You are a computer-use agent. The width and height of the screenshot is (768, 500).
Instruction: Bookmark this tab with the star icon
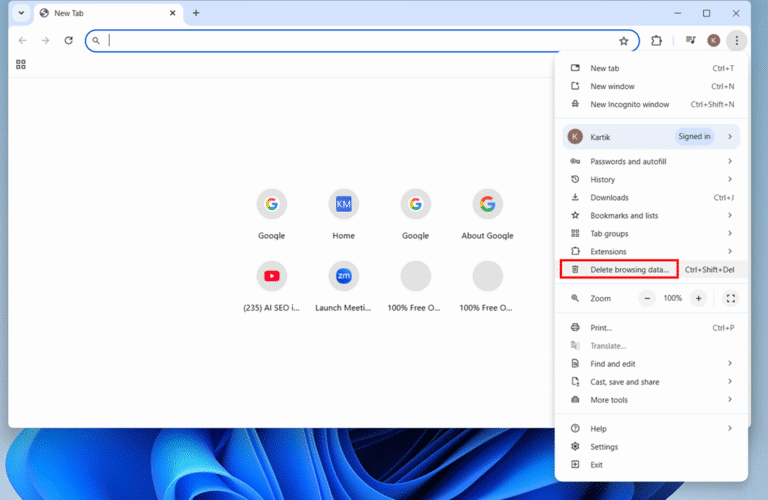(x=624, y=41)
